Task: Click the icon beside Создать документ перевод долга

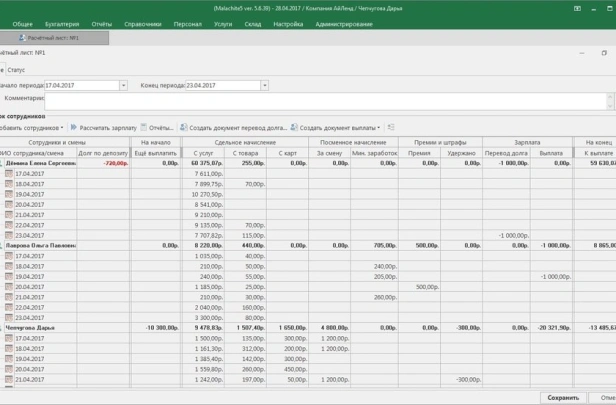Action: click(184, 128)
